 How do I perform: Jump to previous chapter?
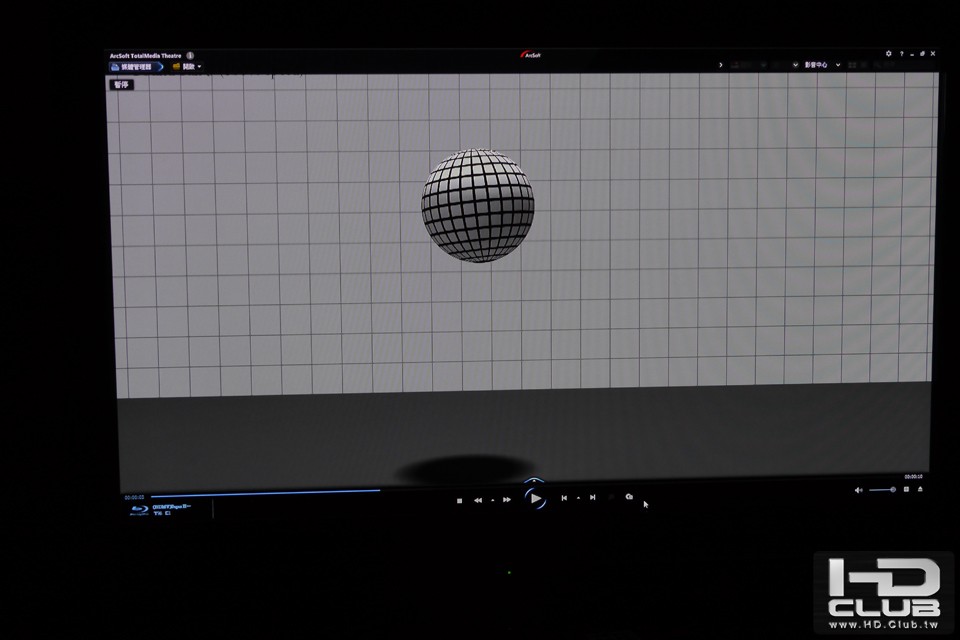point(564,498)
